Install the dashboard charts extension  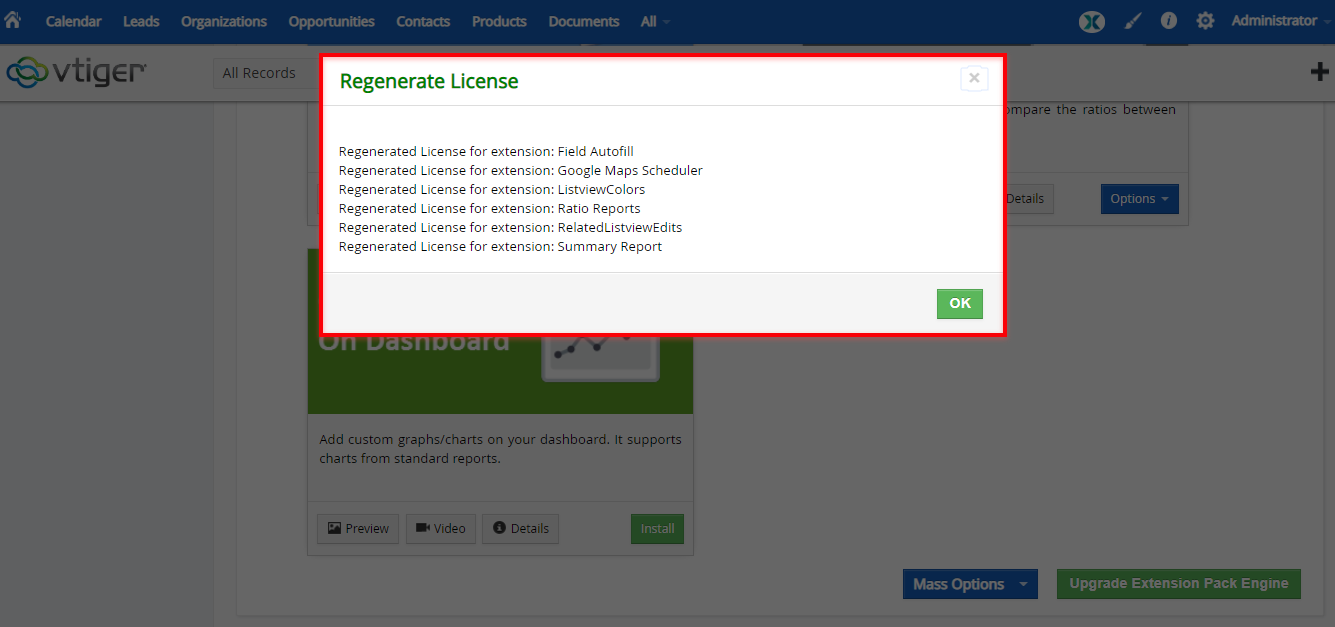click(x=657, y=529)
